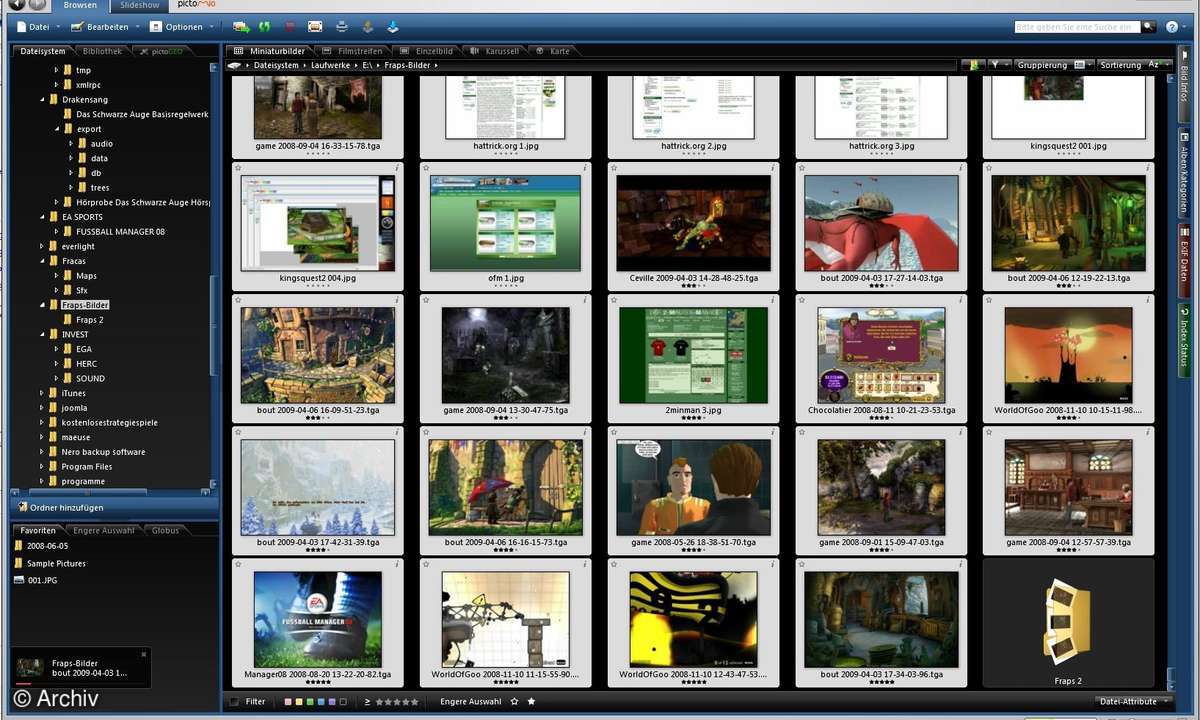Click the search magnifier button
Screen dimensions: 1200x720
pyautogui.click(x=1149, y=27)
